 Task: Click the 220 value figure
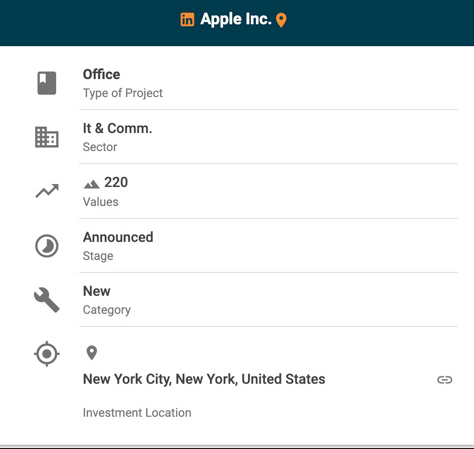(116, 182)
